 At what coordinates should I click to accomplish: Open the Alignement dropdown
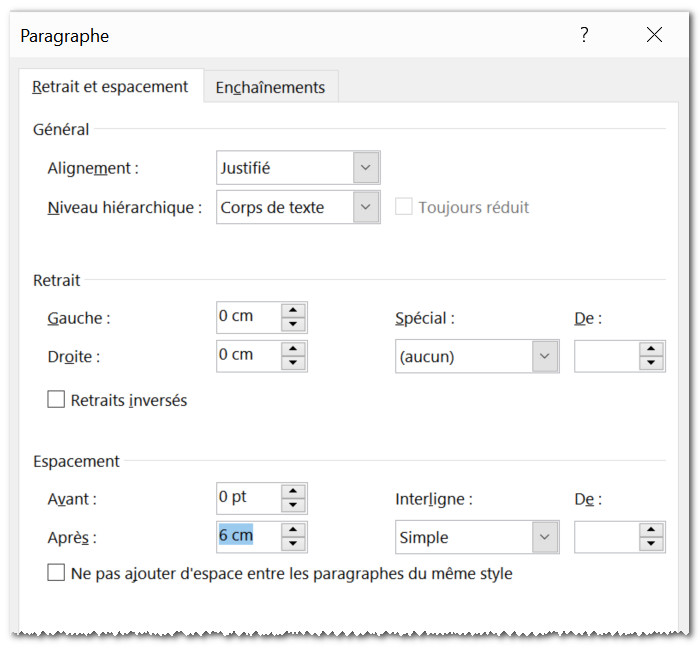tap(366, 168)
